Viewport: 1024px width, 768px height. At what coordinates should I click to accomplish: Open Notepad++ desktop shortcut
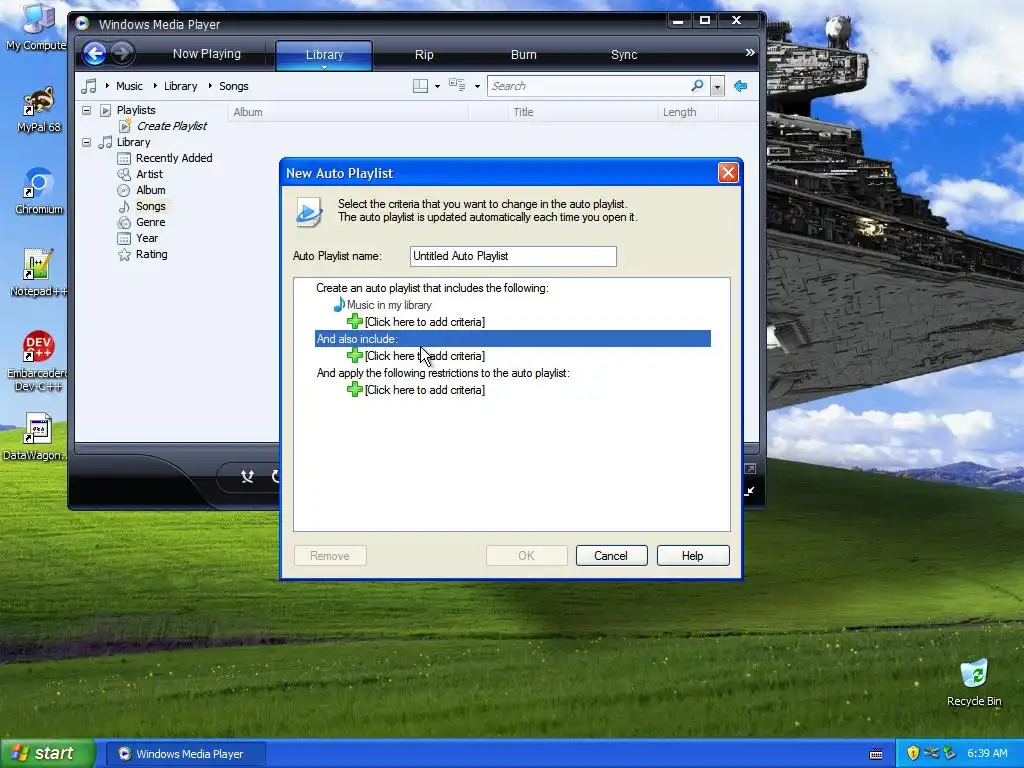(x=39, y=273)
